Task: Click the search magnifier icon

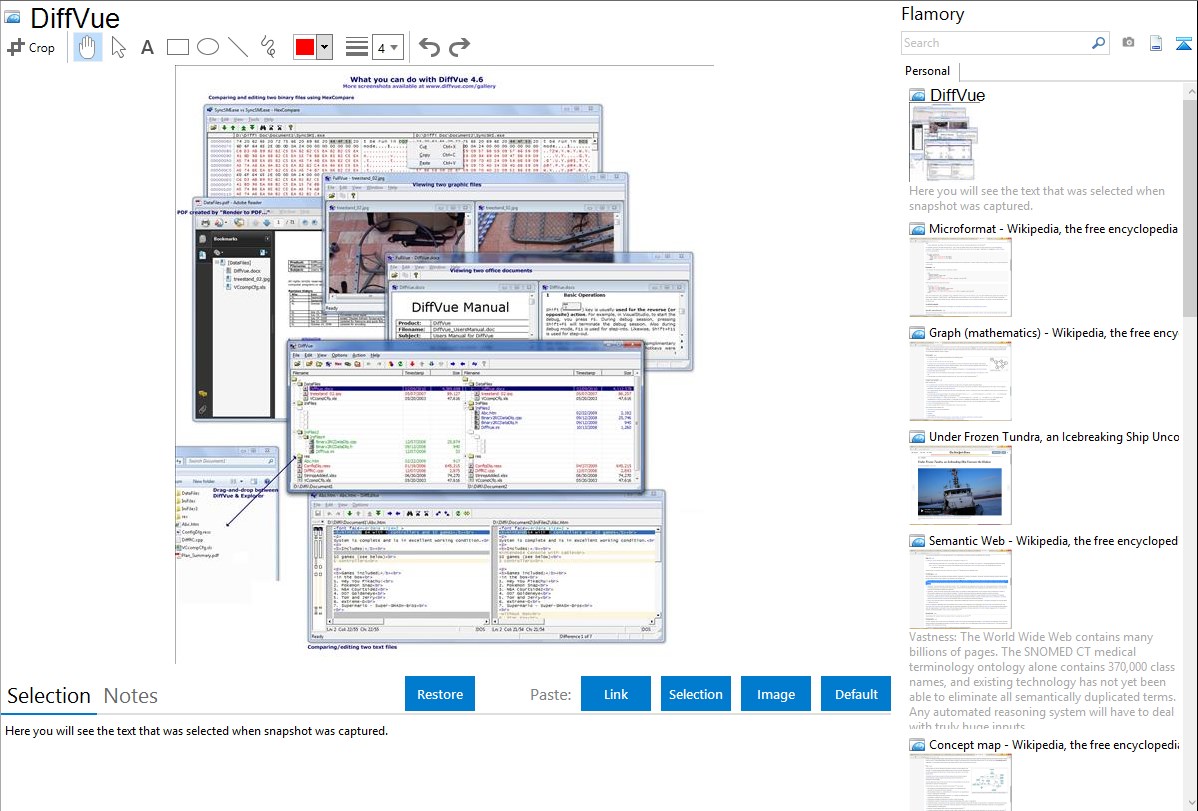Action: [x=1098, y=43]
